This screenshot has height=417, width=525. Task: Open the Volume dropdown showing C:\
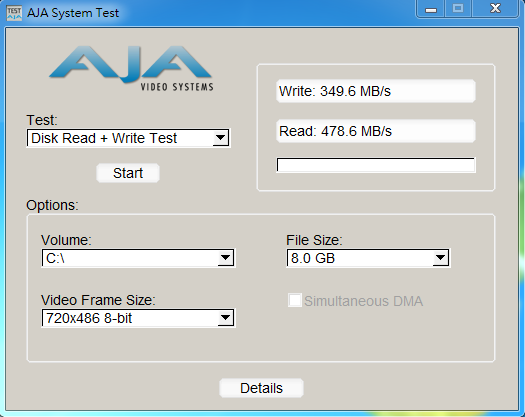[138, 258]
